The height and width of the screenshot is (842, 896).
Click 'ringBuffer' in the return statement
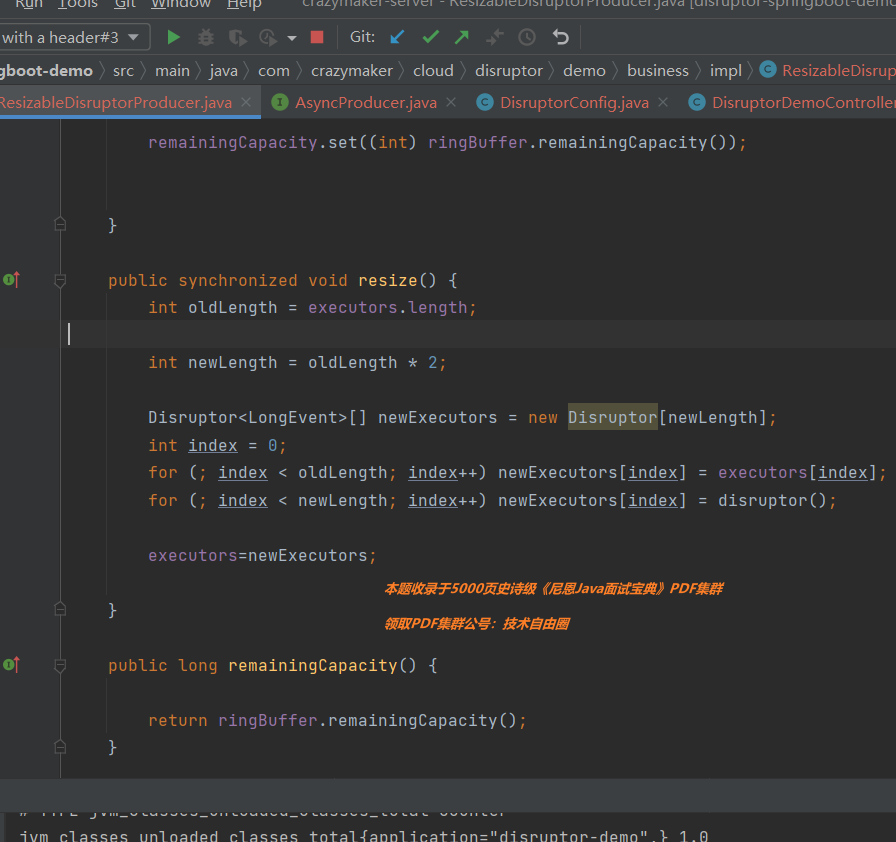click(x=267, y=721)
